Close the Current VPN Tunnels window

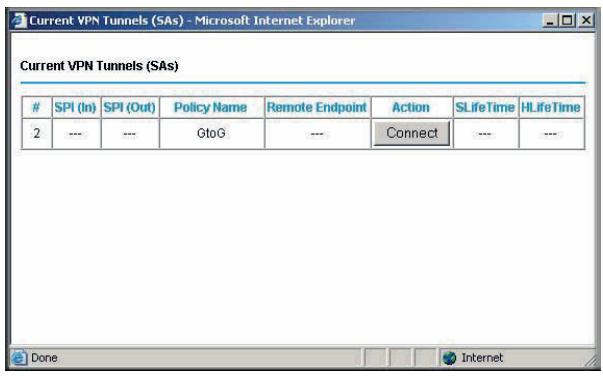pos(586,20)
